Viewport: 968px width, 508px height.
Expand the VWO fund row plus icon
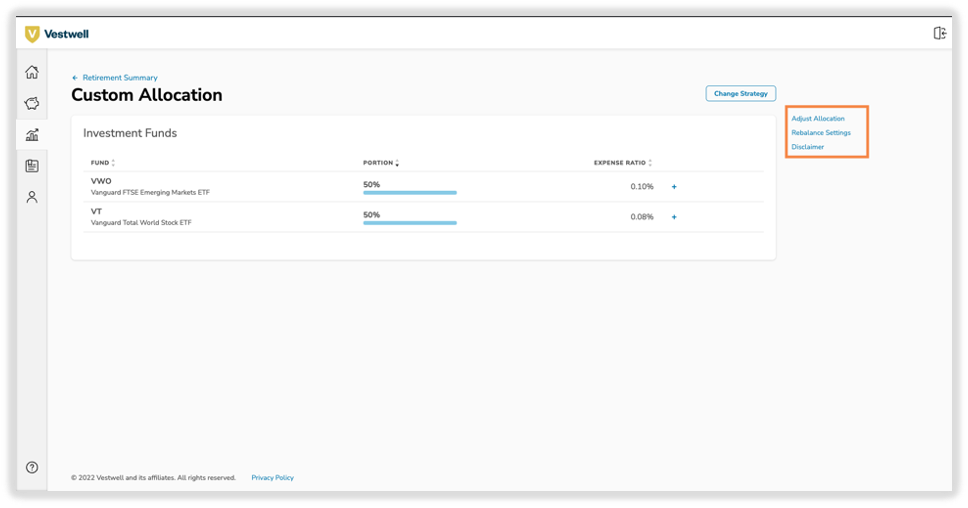click(674, 186)
